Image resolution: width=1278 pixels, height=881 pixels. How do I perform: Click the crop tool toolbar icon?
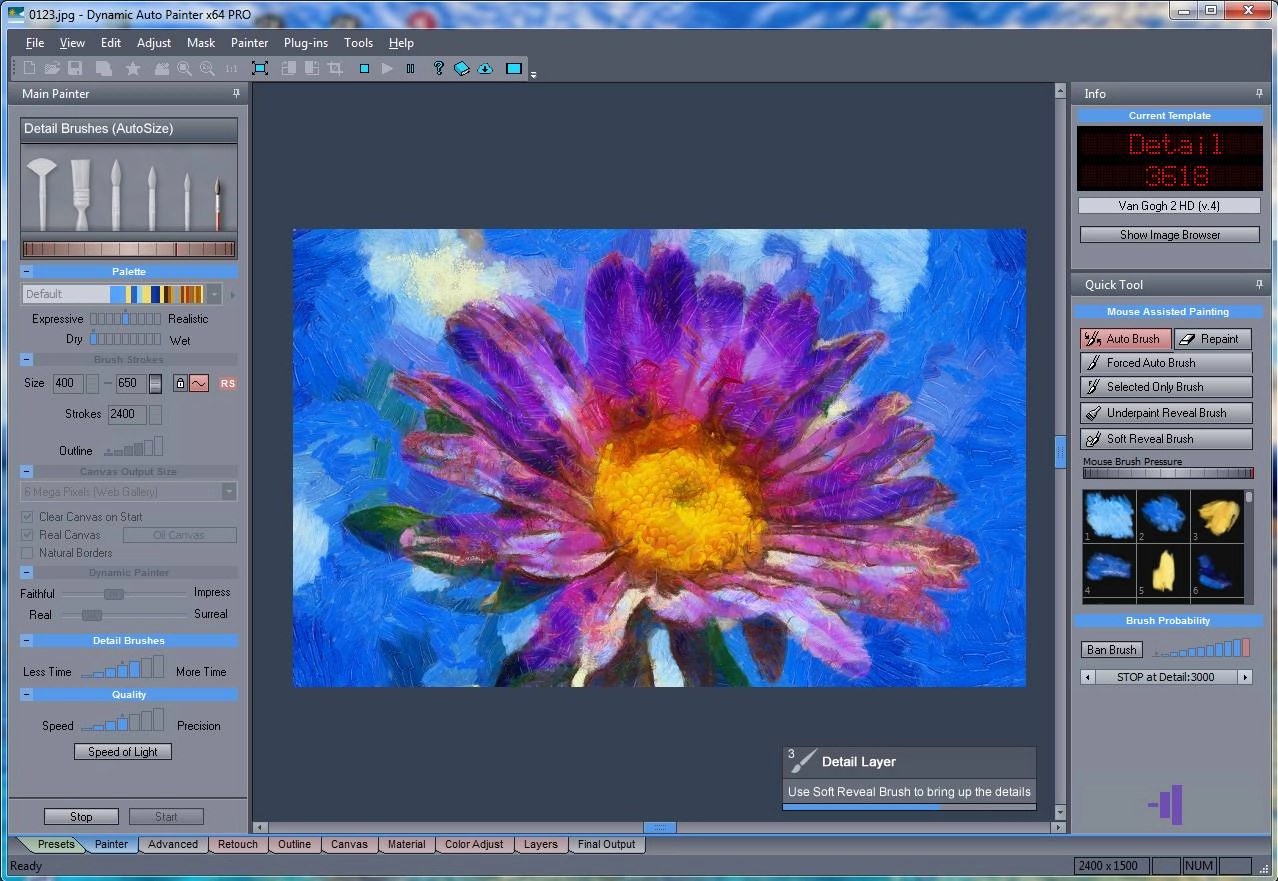point(335,68)
